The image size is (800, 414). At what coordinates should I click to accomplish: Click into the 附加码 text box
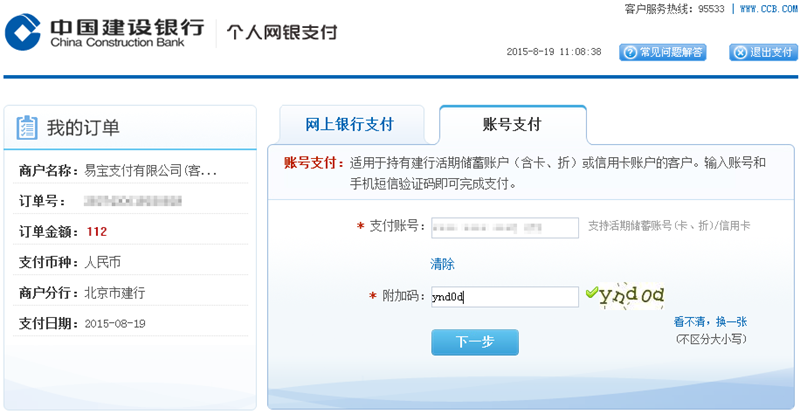tap(504, 297)
